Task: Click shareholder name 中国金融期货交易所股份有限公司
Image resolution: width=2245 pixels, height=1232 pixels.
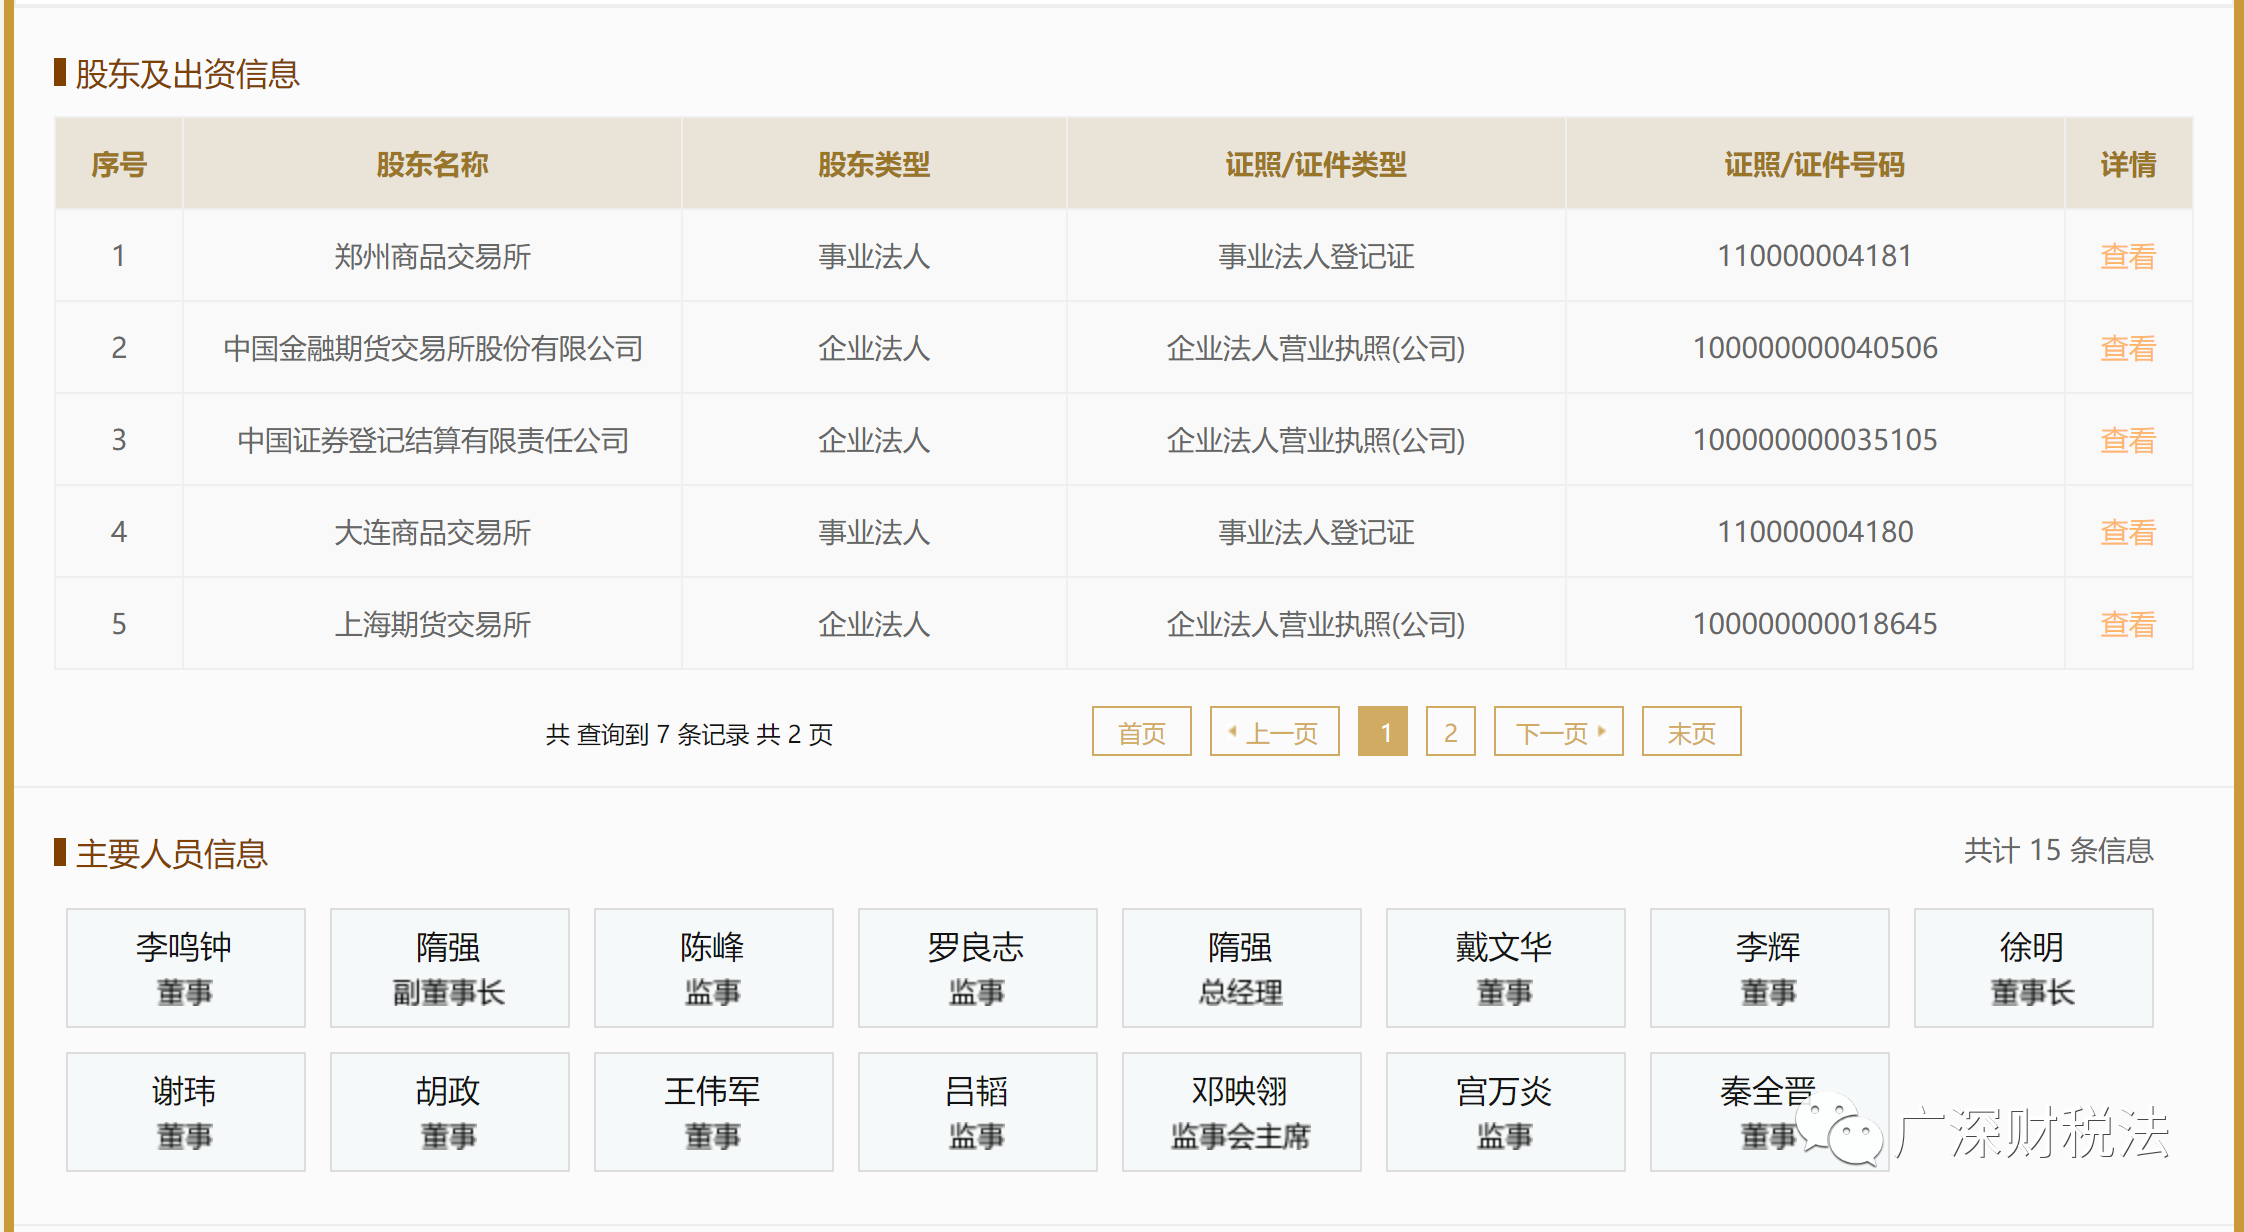Action: 432,349
